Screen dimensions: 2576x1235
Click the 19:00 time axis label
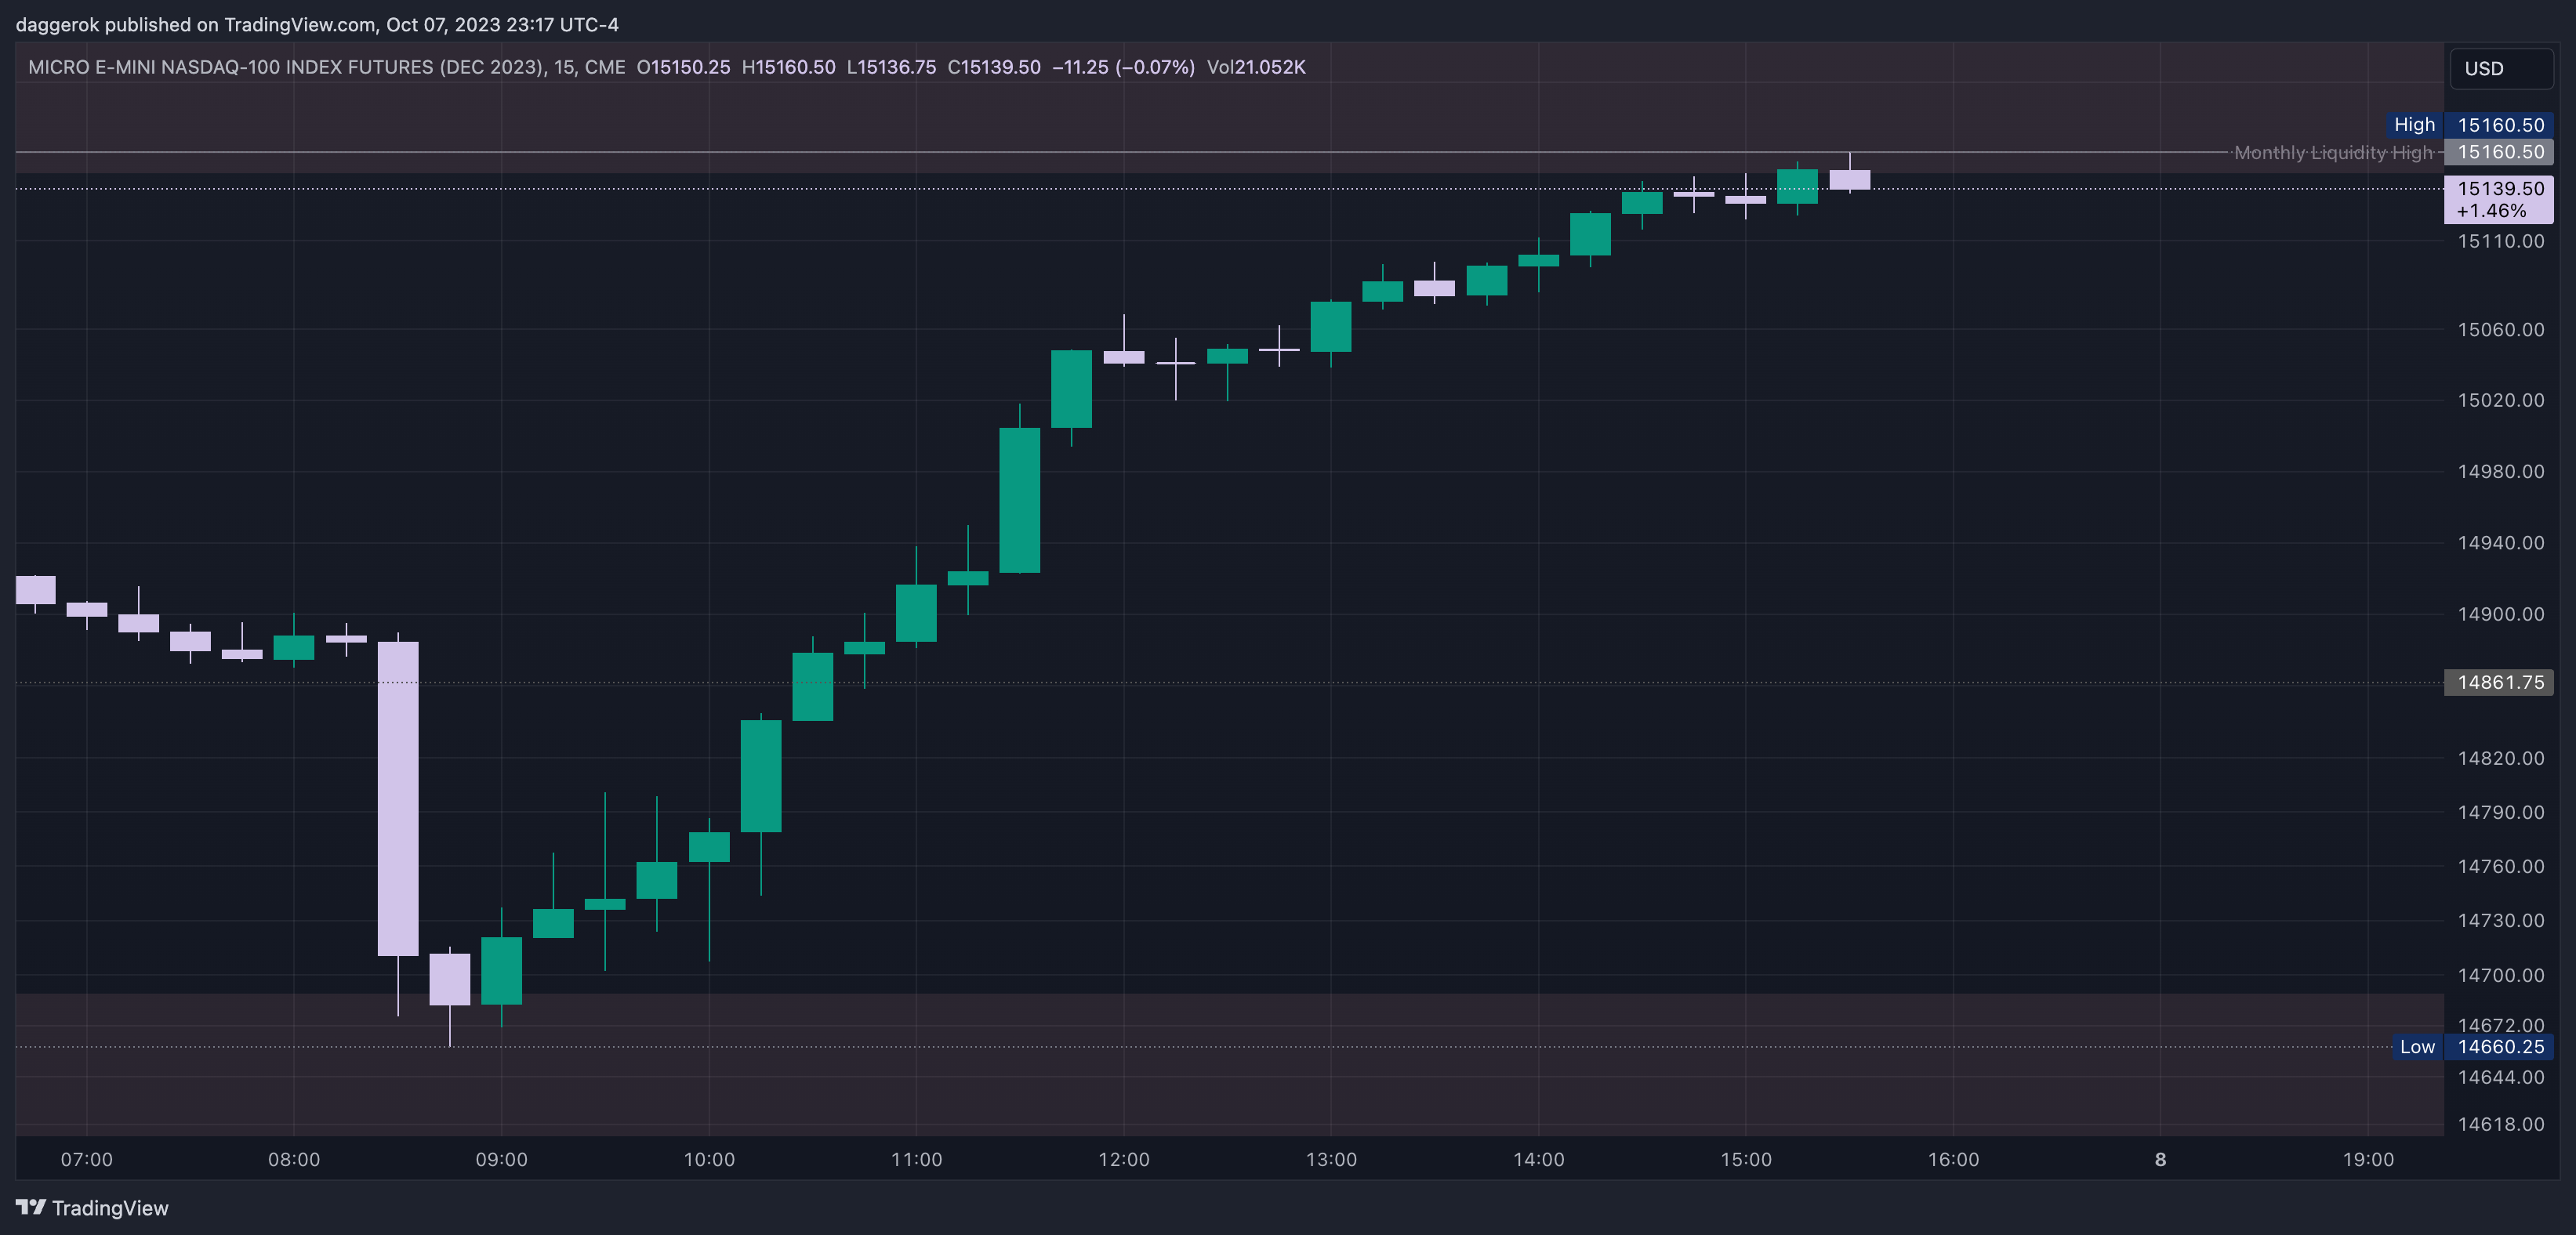(2368, 1159)
